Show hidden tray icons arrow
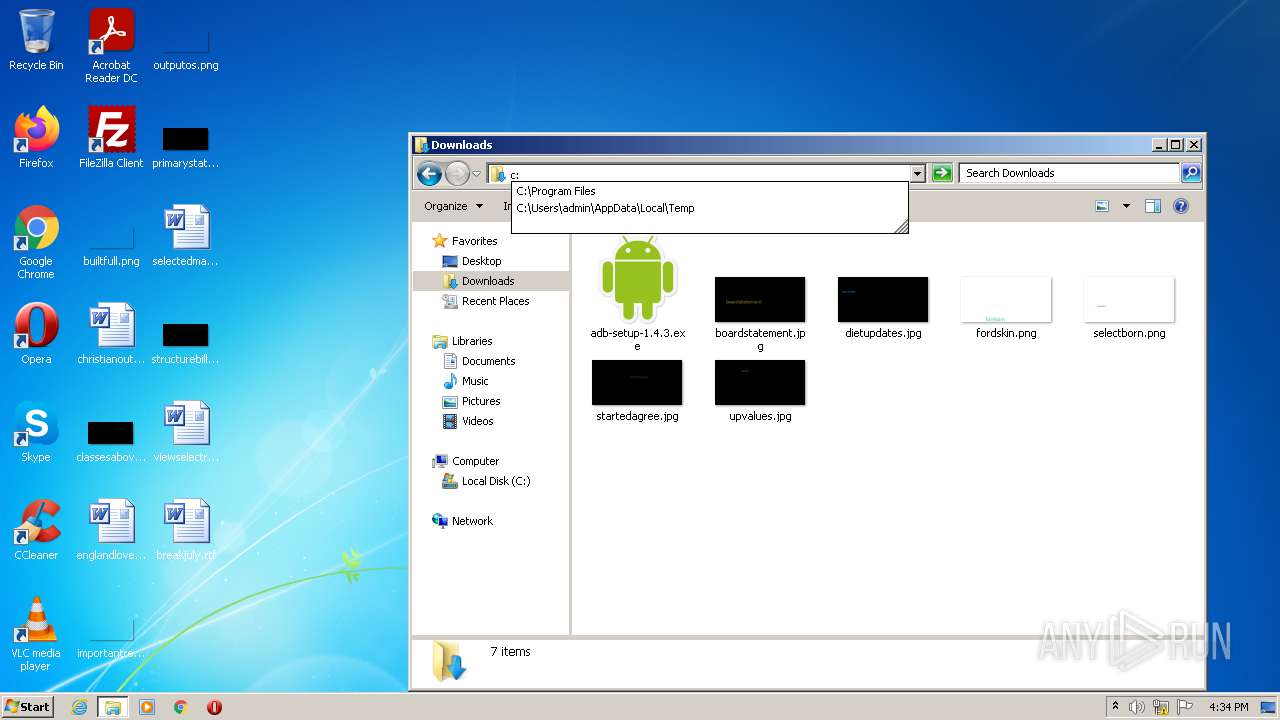1280x720 pixels. pyautogui.click(x=1115, y=707)
